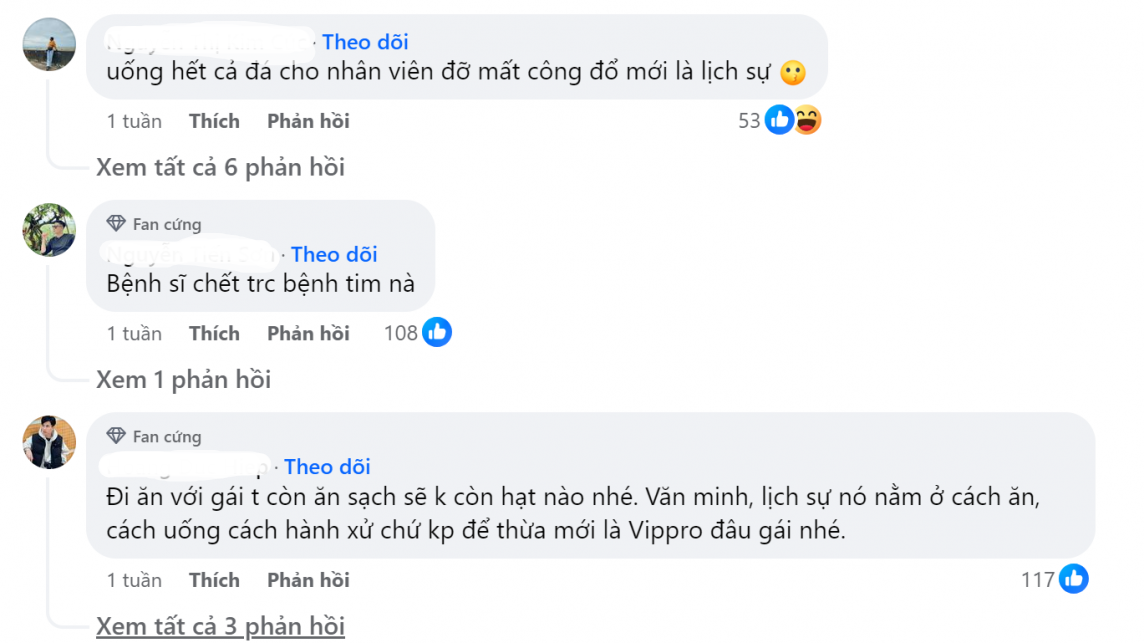Like the first comment using "Thích"
The height and width of the screenshot is (643, 1144).
click(214, 121)
